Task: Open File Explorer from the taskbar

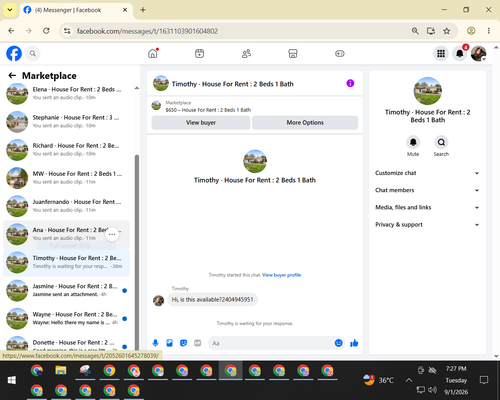Action: coord(61,370)
